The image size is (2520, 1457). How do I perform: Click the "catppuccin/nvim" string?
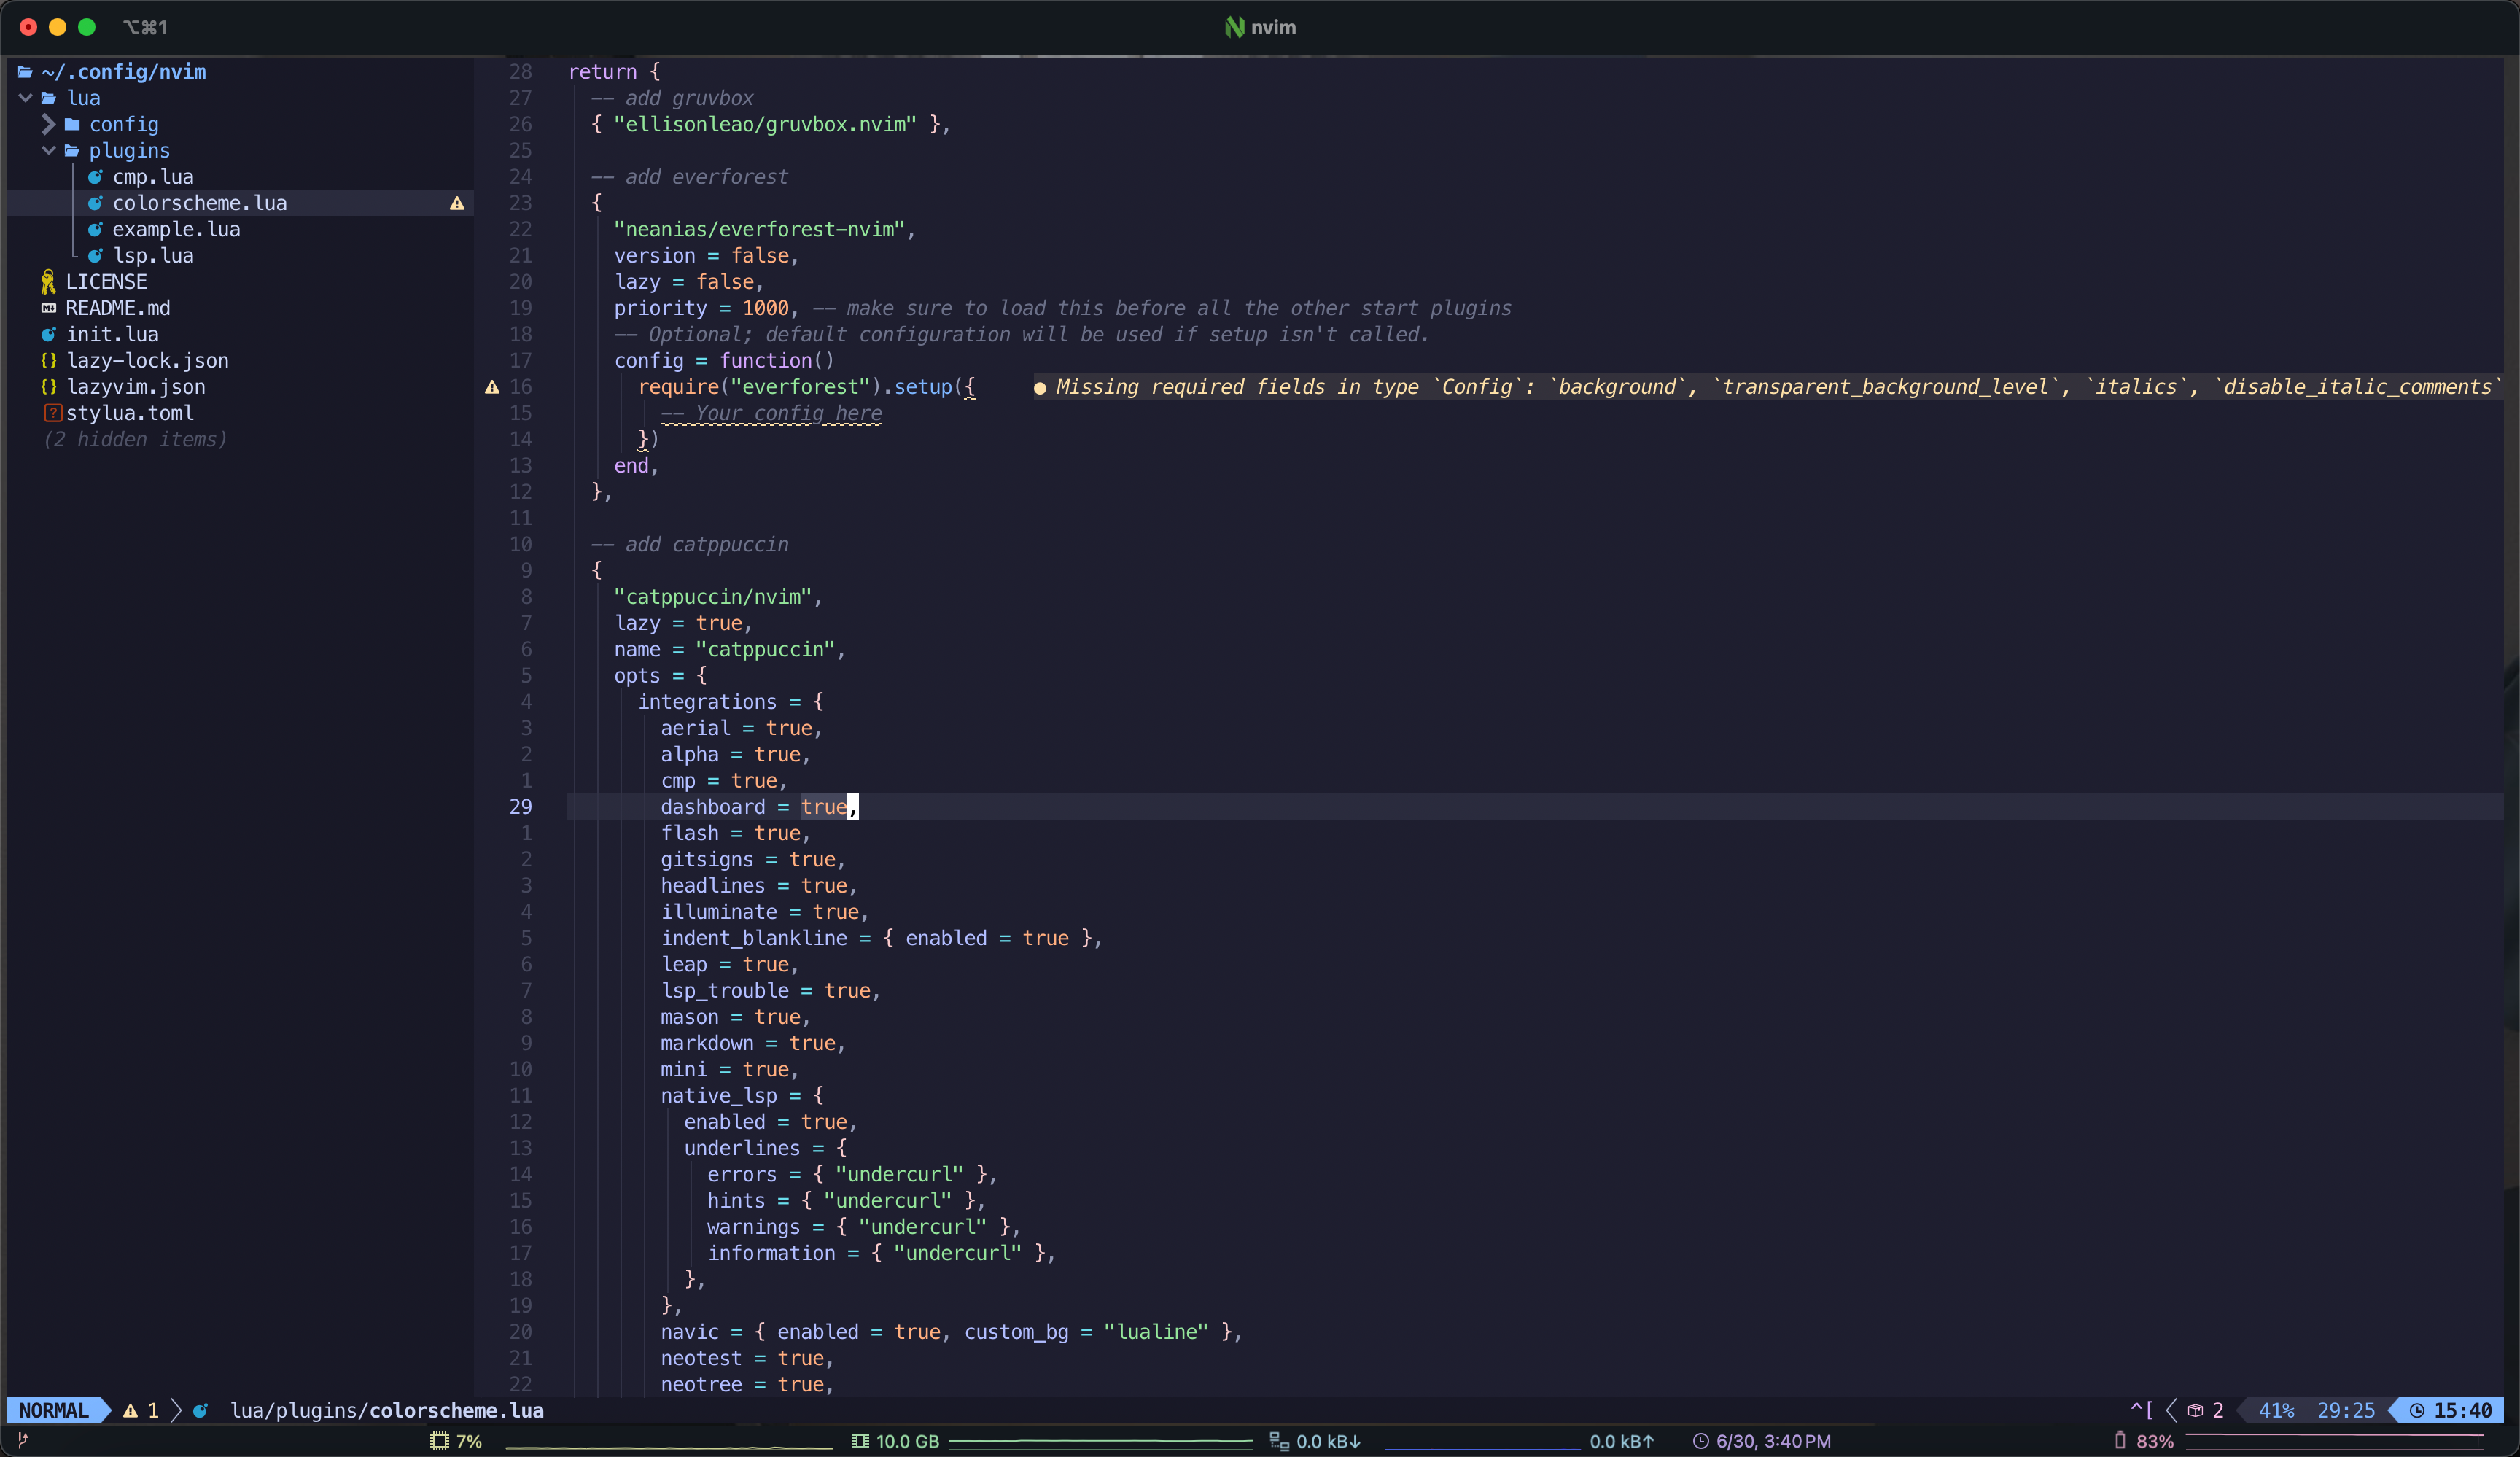pyautogui.click(x=713, y=597)
